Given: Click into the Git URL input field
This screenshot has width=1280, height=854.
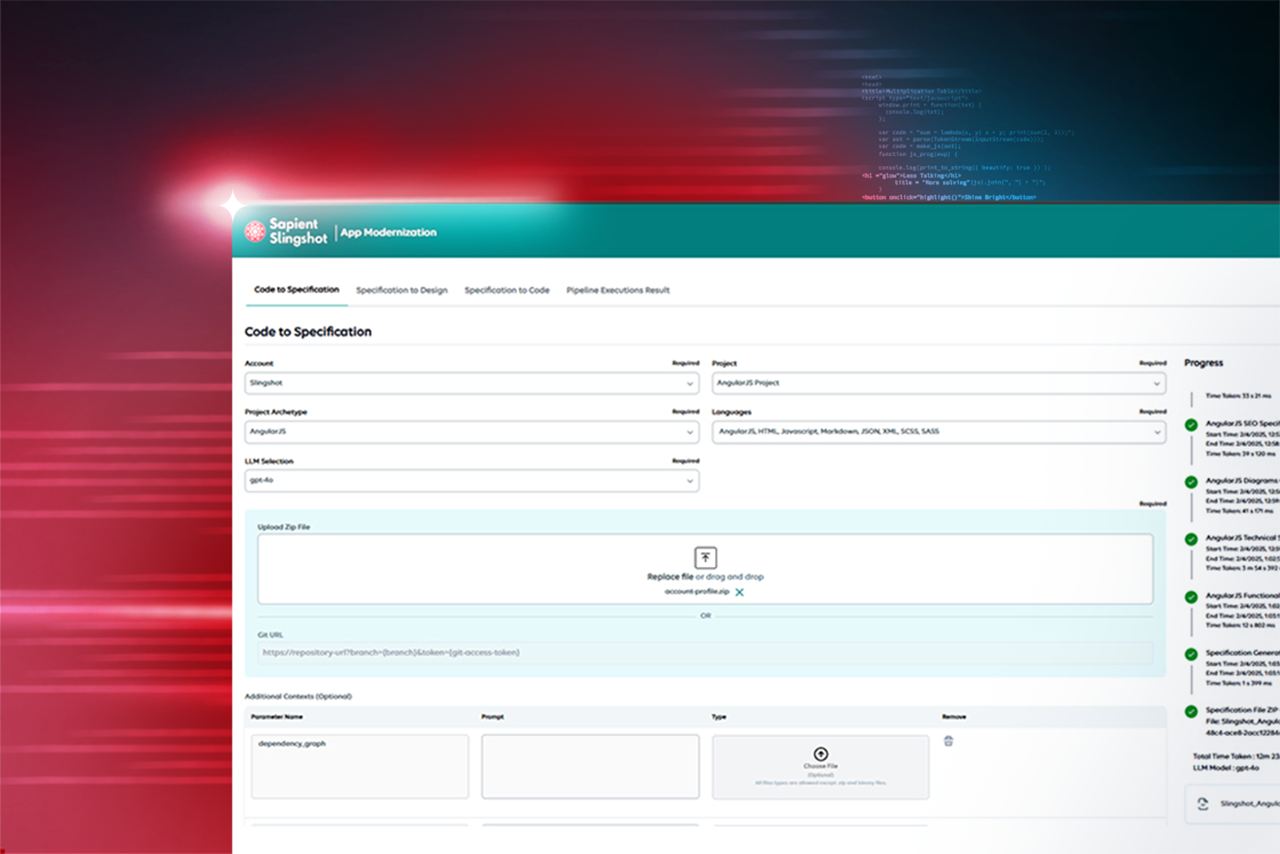Looking at the screenshot, I should click(x=705, y=653).
